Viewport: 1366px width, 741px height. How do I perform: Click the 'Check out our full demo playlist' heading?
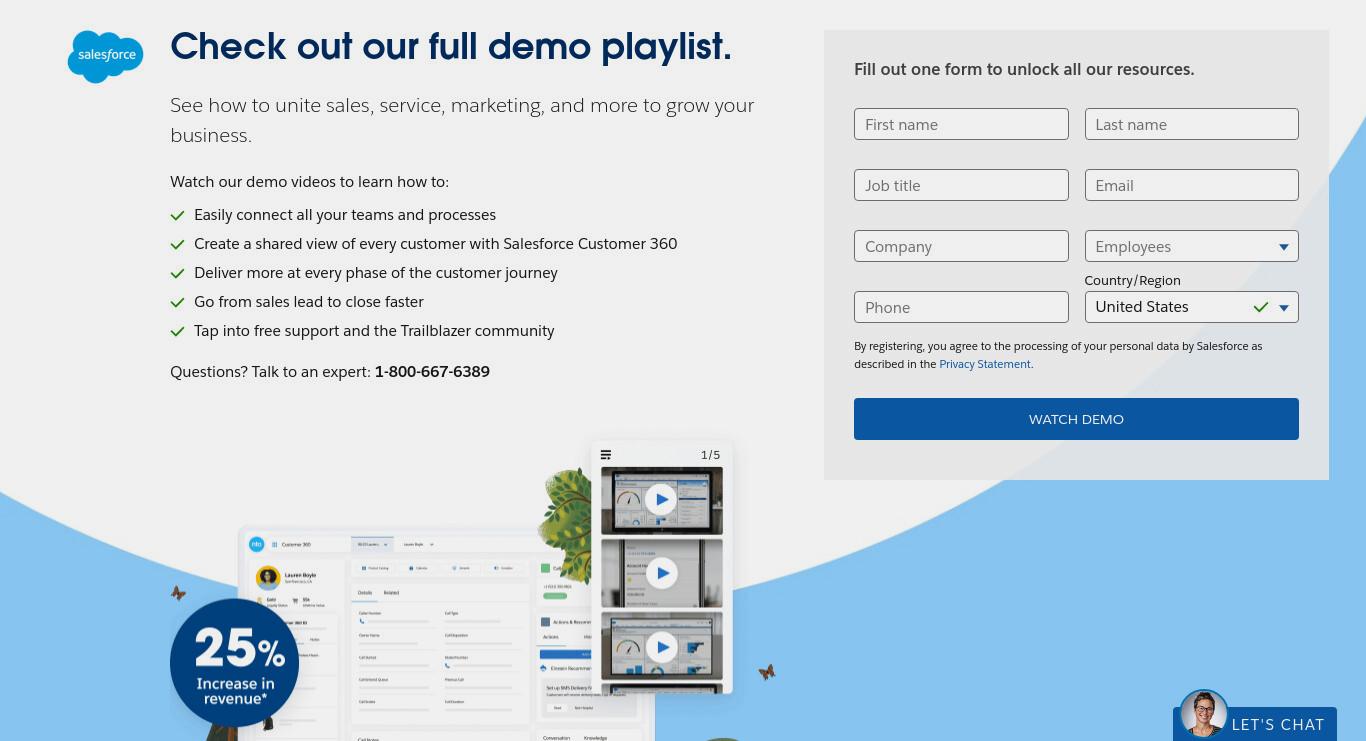(x=451, y=47)
